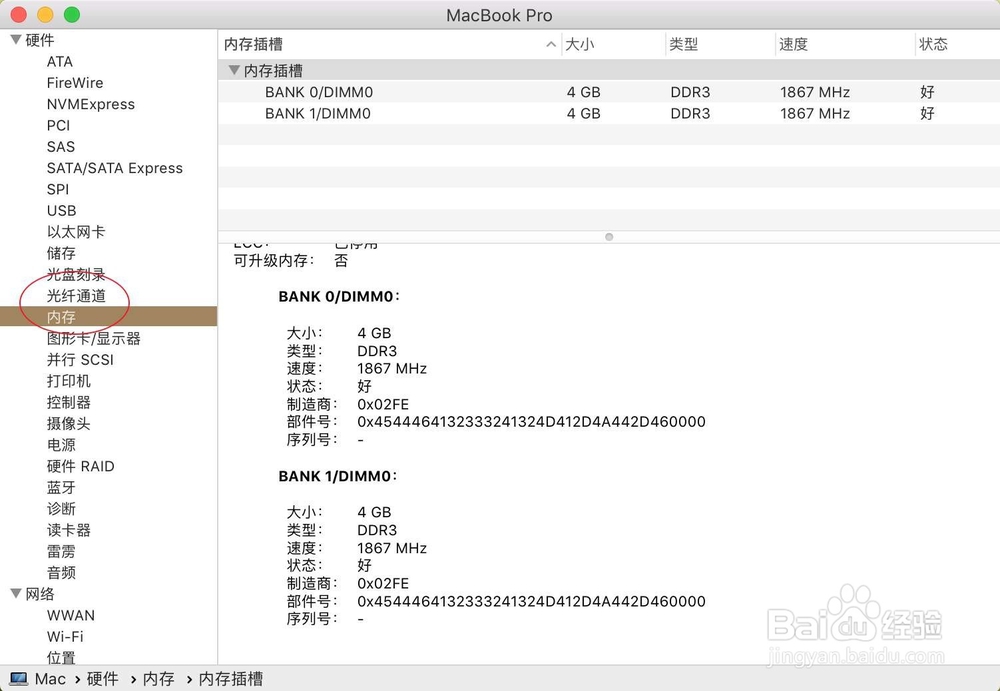Click the Mac laptop icon in breadcrumb bar
1000x691 pixels.
coord(18,679)
